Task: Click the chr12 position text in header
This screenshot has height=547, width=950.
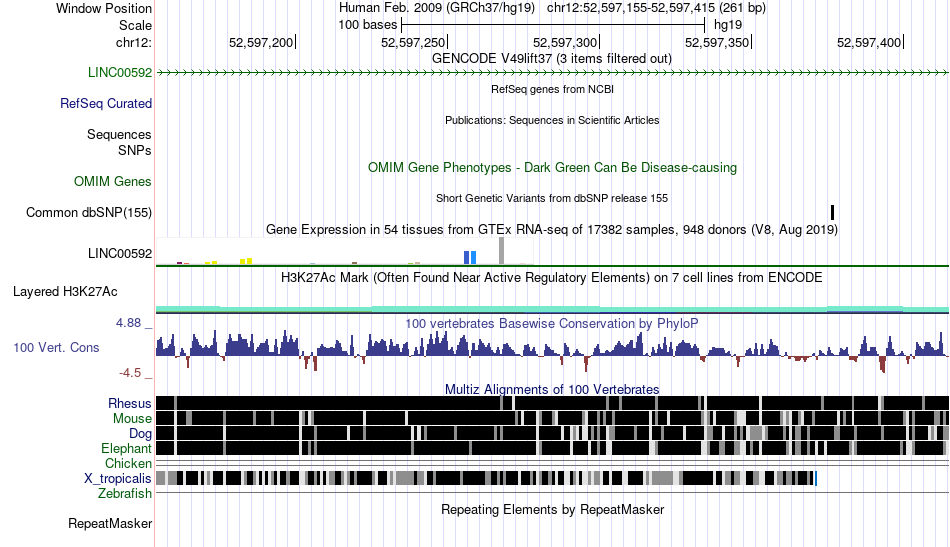Action: [x=656, y=8]
